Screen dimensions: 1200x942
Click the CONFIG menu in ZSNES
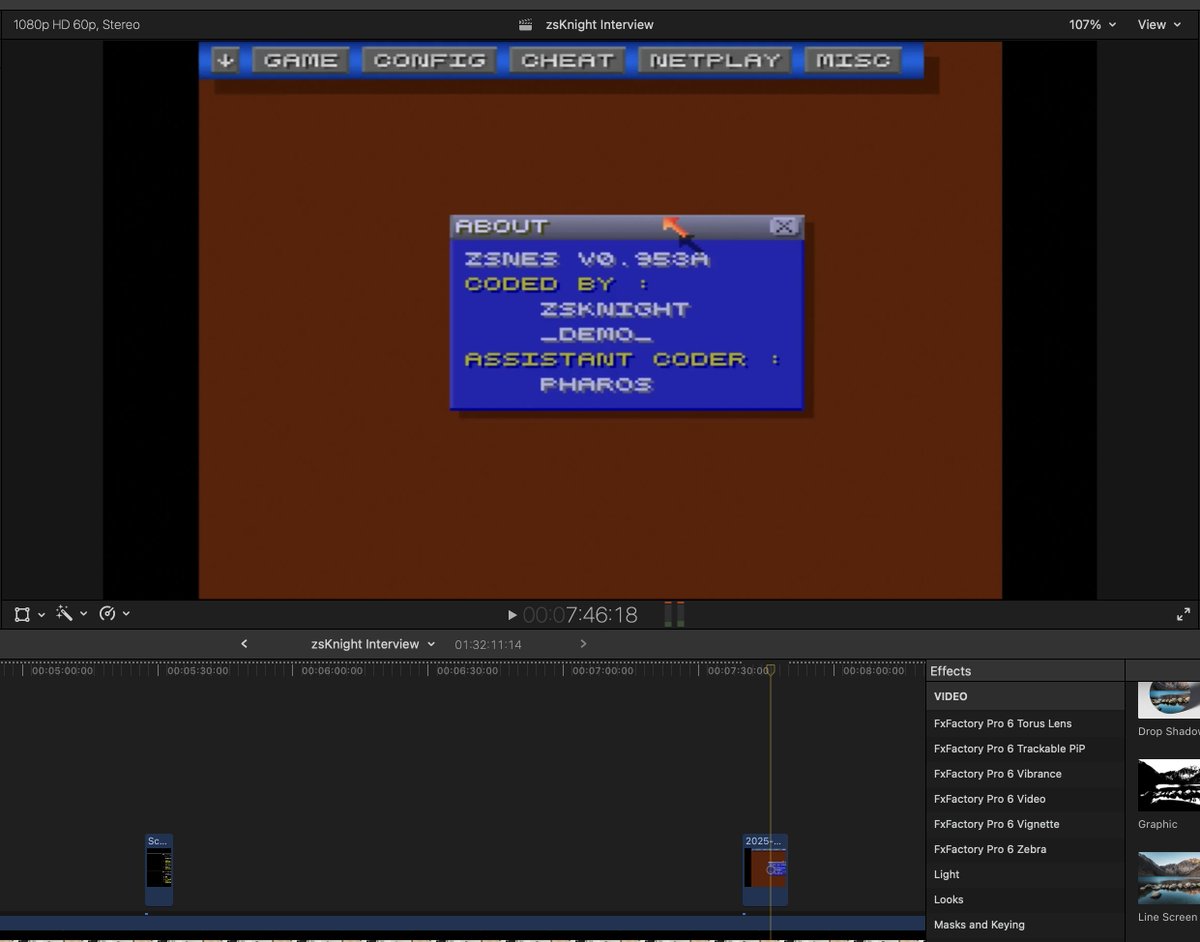pos(429,60)
